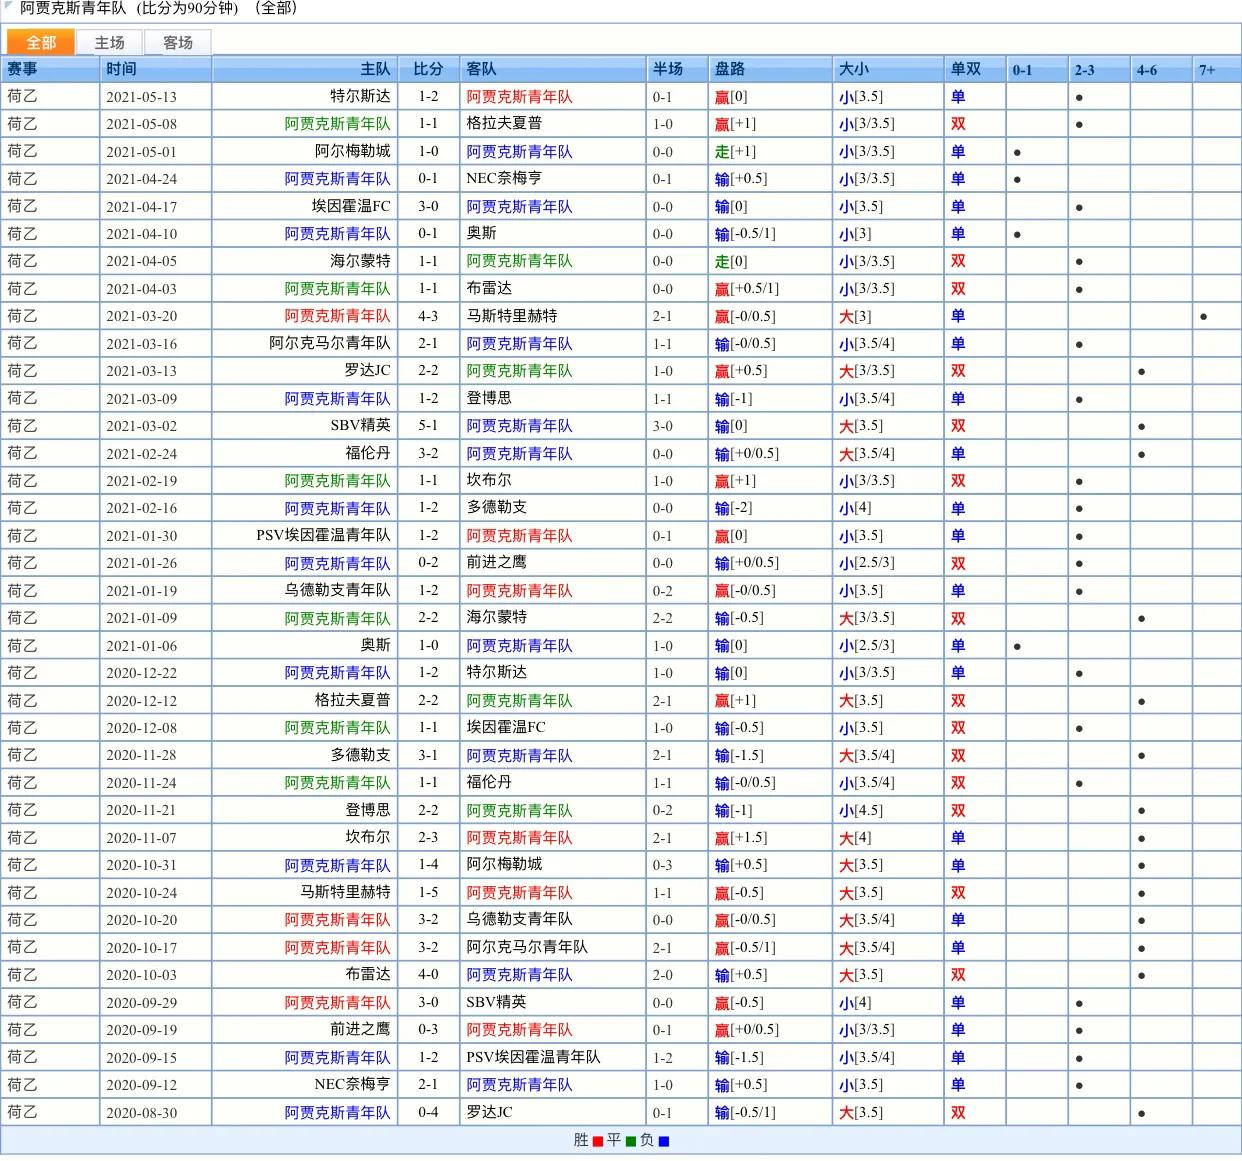Click the small triangle icon beside the page title
The height and width of the screenshot is (1161, 1242).
9,7
